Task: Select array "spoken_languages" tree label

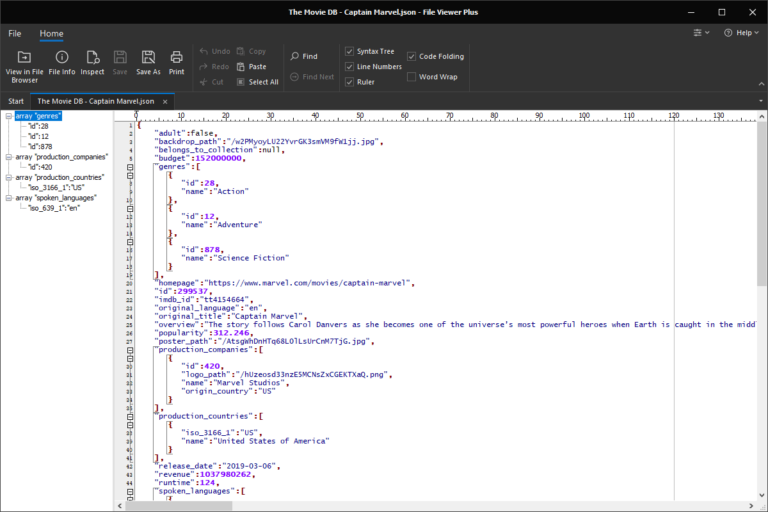Action: coord(56,198)
